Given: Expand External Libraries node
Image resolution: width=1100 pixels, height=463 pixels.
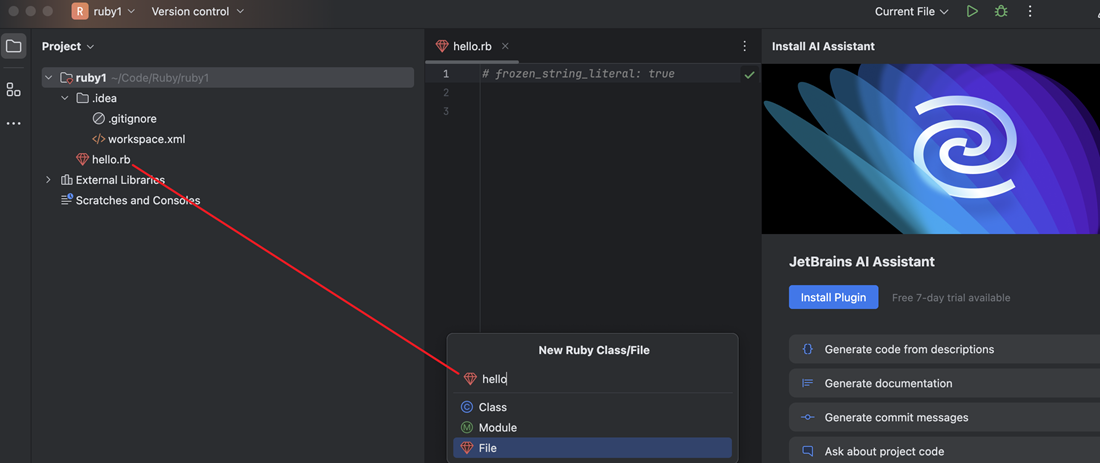Looking at the screenshot, I should (x=48, y=180).
